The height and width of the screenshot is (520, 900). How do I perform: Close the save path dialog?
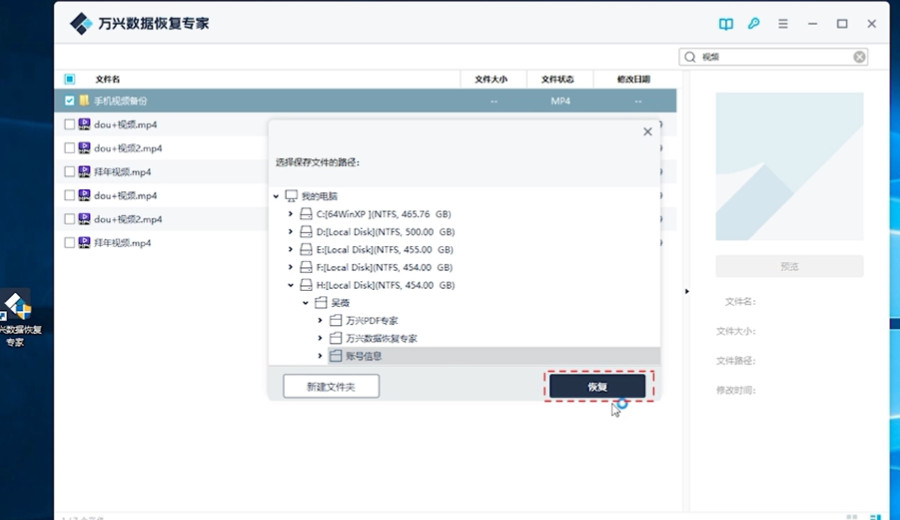[647, 131]
